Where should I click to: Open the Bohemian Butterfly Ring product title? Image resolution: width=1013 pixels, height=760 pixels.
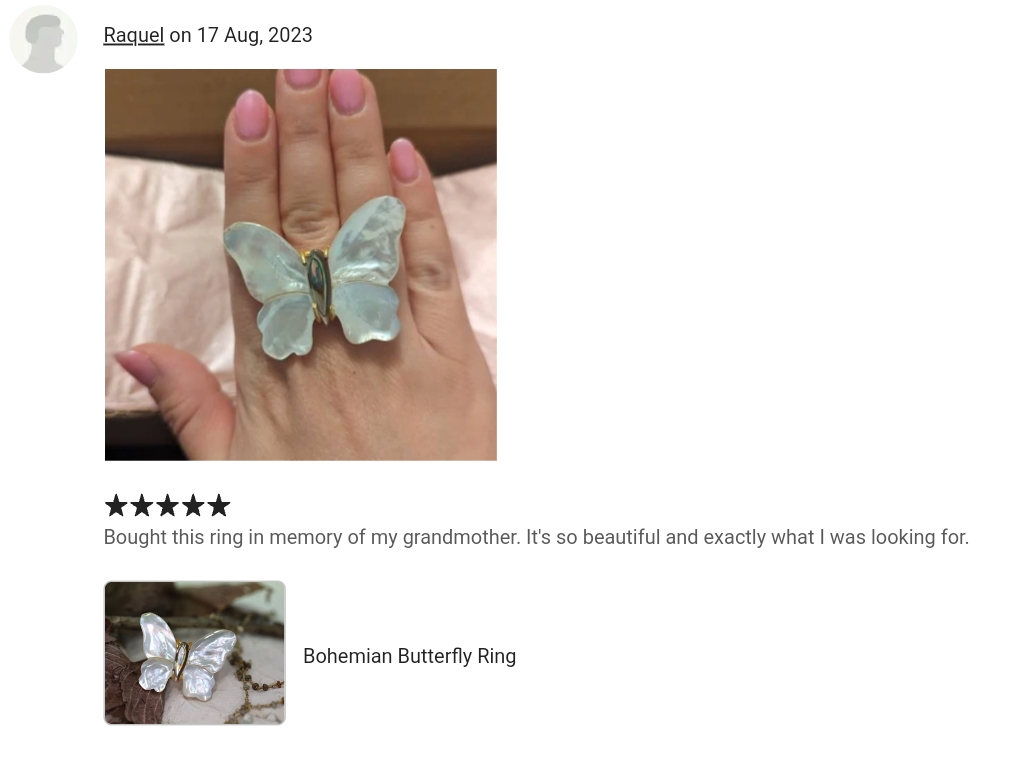pyautogui.click(x=410, y=656)
